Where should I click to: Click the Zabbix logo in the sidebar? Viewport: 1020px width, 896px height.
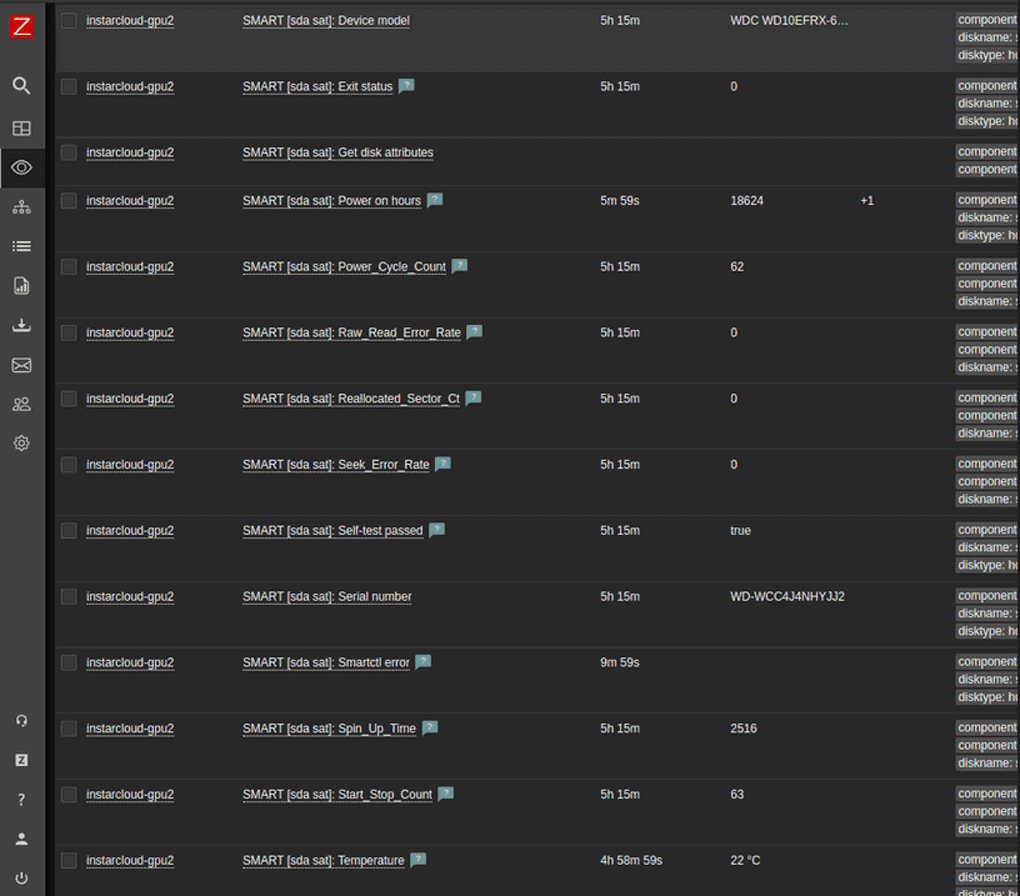21,28
